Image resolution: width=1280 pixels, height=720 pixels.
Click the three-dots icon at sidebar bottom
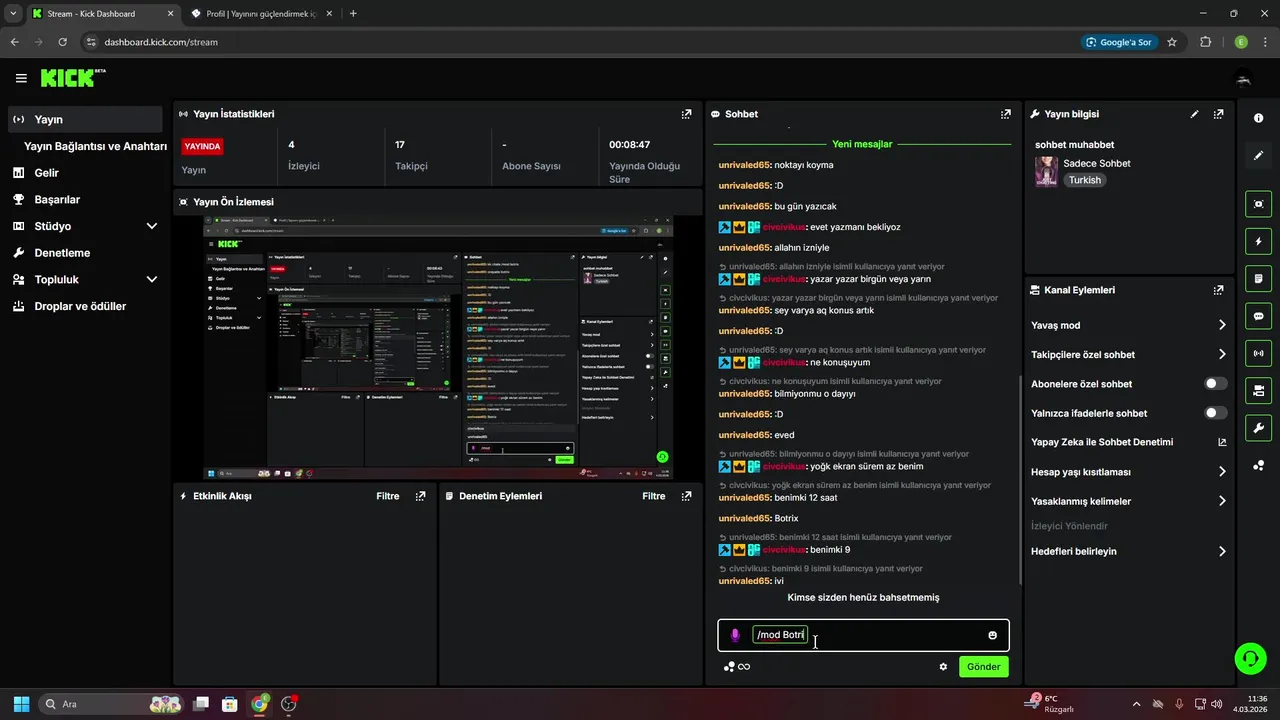click(1258, 465)
